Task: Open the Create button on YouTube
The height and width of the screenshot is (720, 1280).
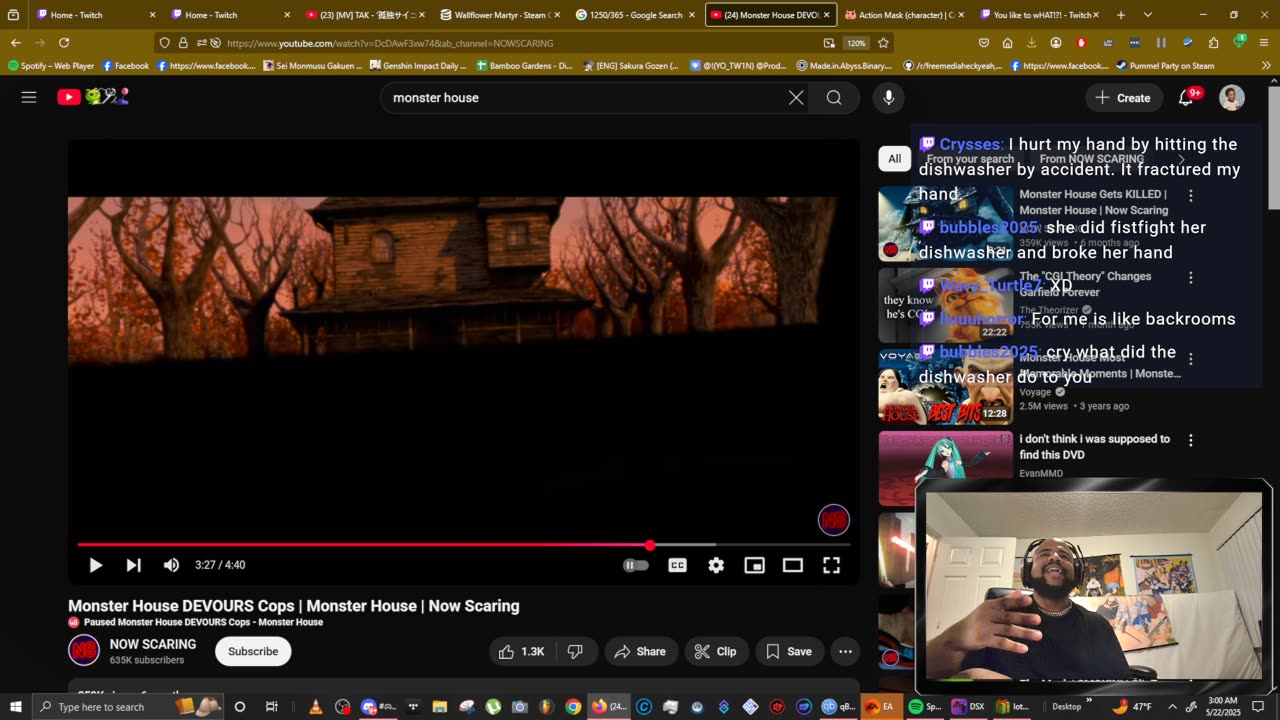Action: (x=1123, y=97)
